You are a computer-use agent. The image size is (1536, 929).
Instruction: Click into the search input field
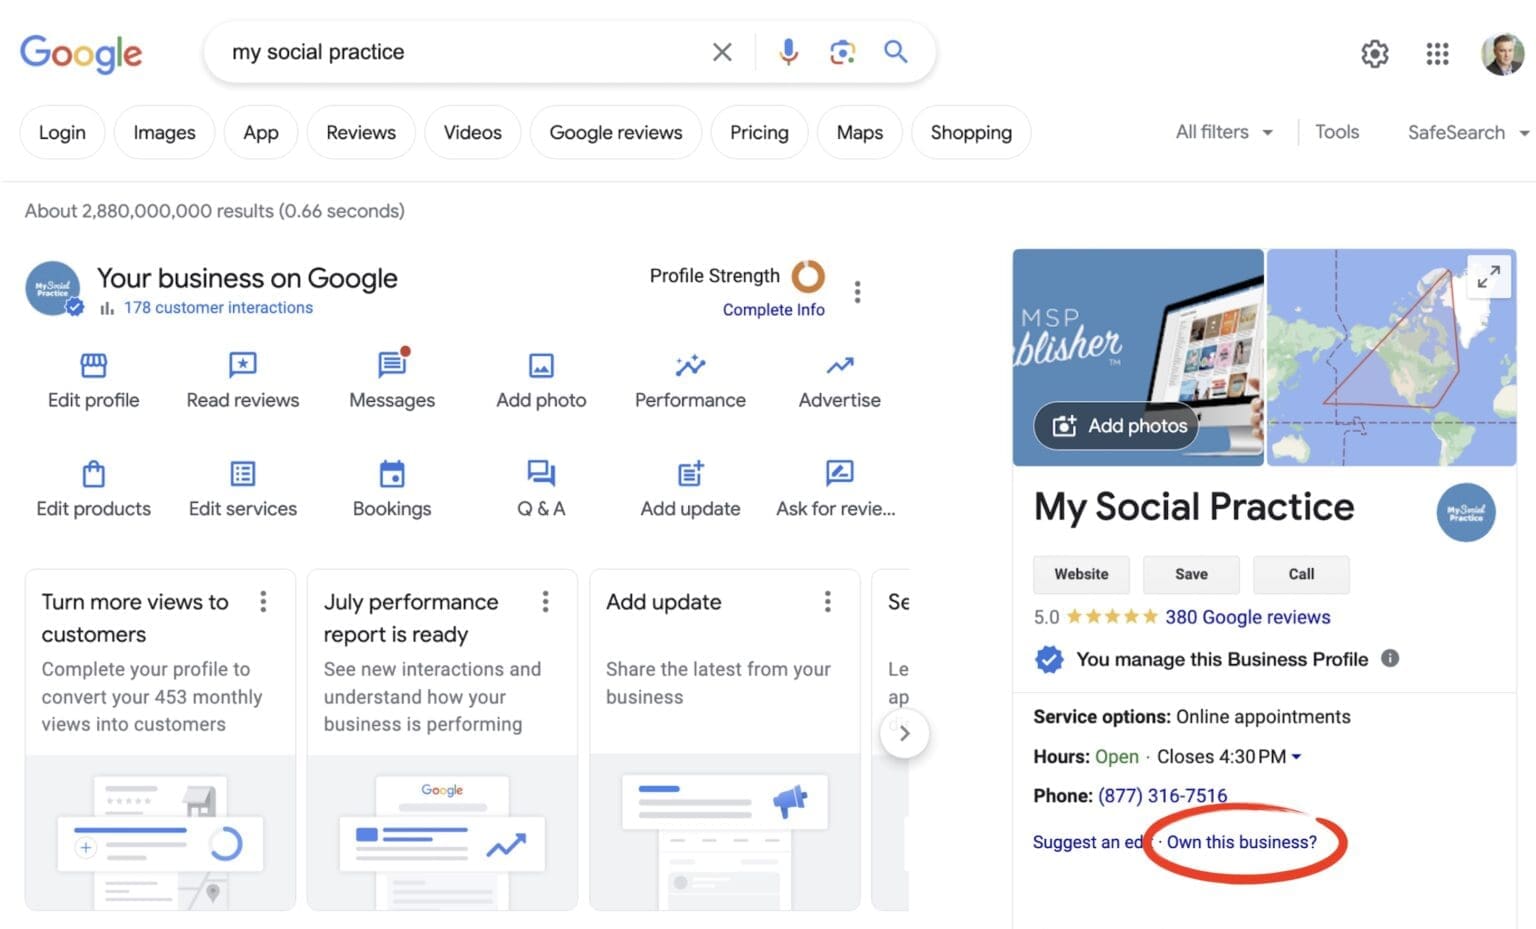460,52
